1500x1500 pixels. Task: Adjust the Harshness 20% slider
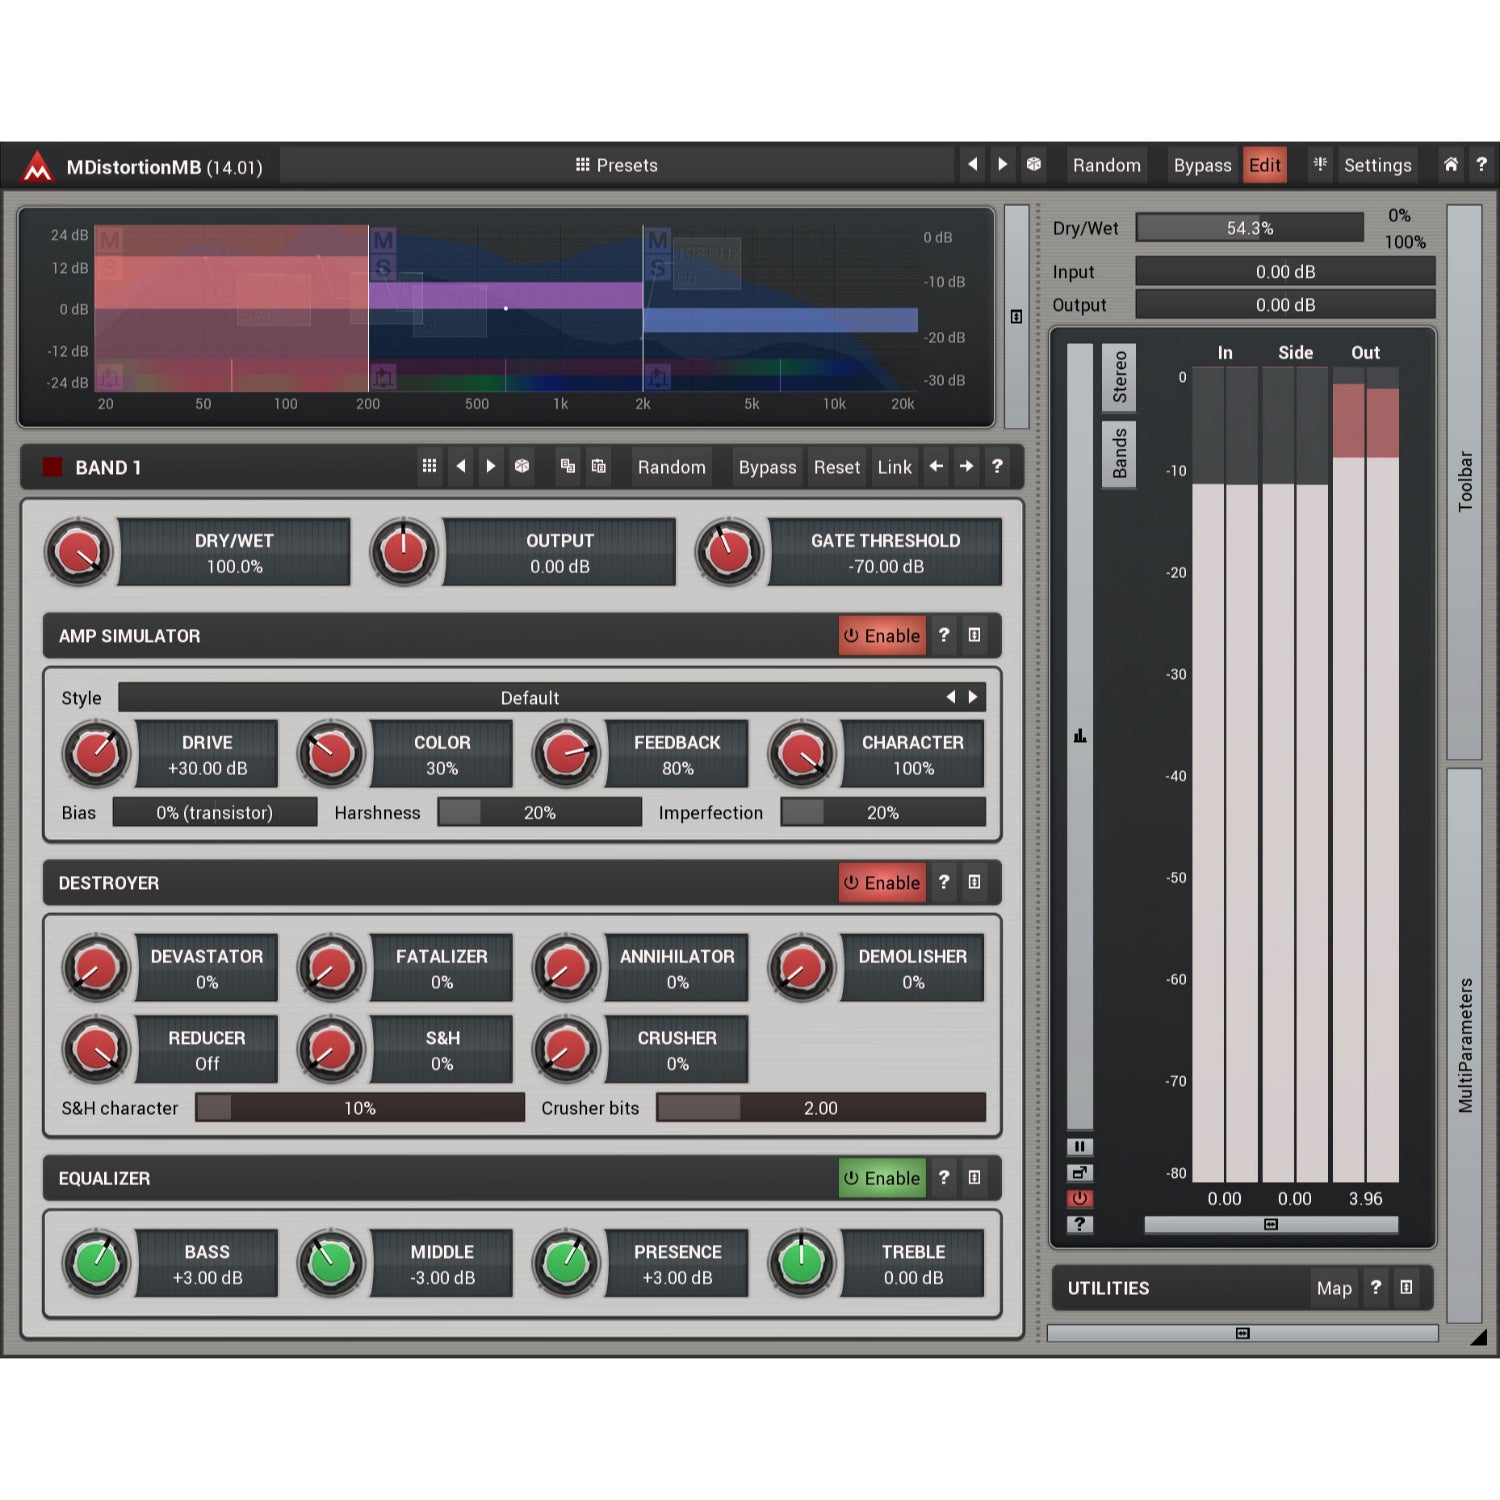click(540, 812)
